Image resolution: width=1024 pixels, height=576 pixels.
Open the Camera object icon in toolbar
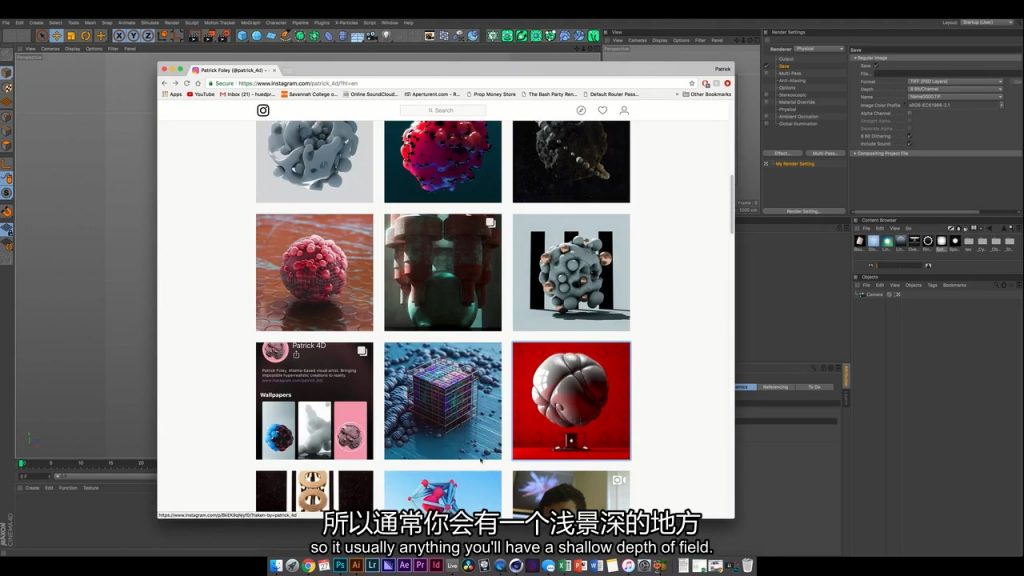coord(372,36)
